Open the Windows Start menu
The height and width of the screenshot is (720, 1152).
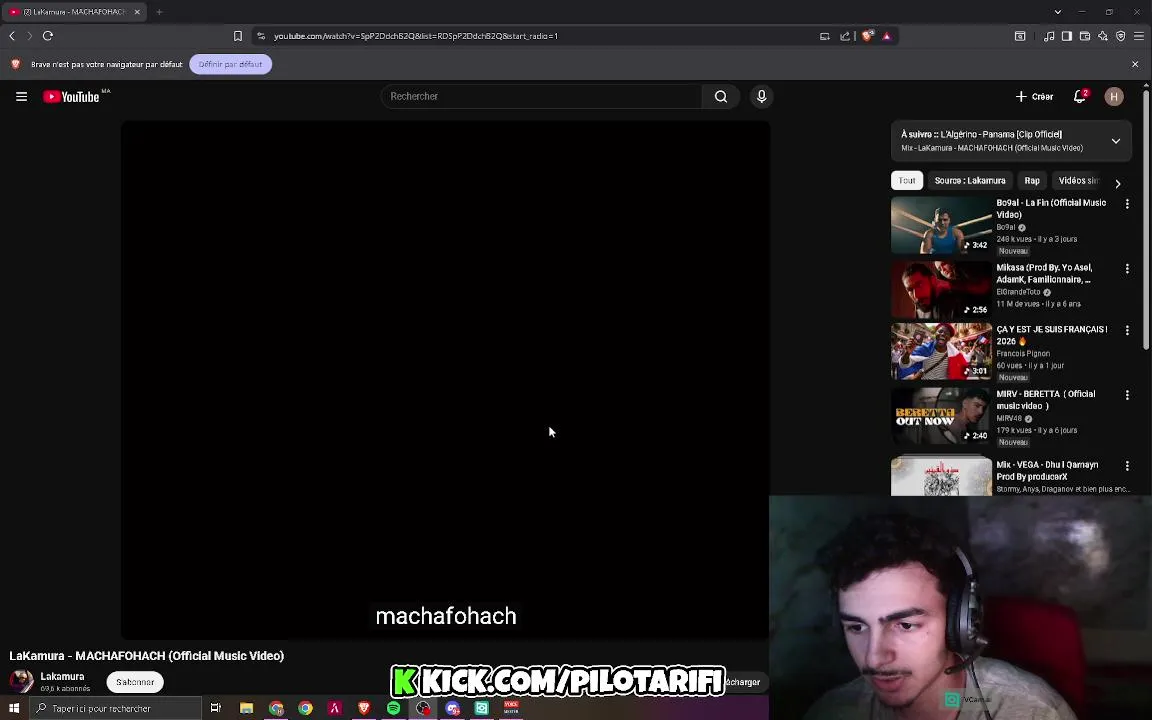coord(13,708)
